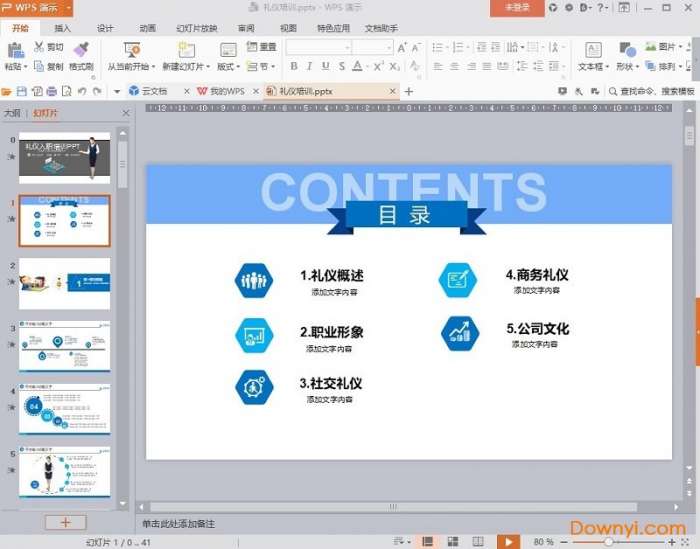The height and width of the screenshot is (549, 700).
Task: Switch to the 大纲 outline pane
Action: 12,113
